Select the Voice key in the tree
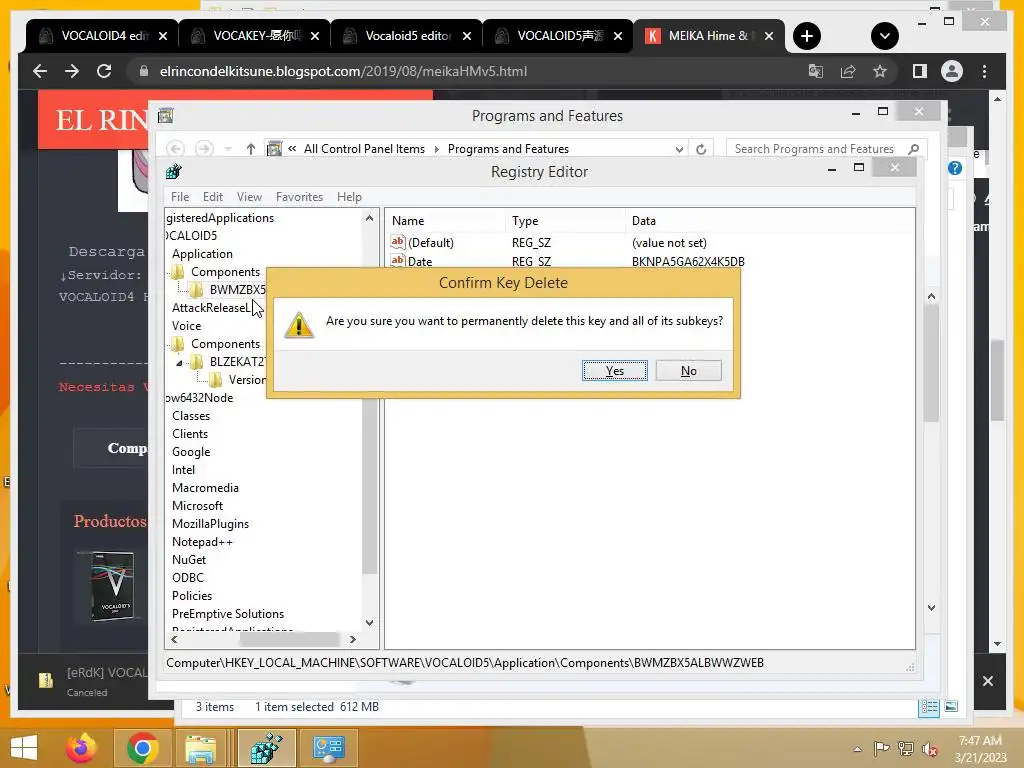Viewport: 1024px width, 768px height. (x=186, y=325)
